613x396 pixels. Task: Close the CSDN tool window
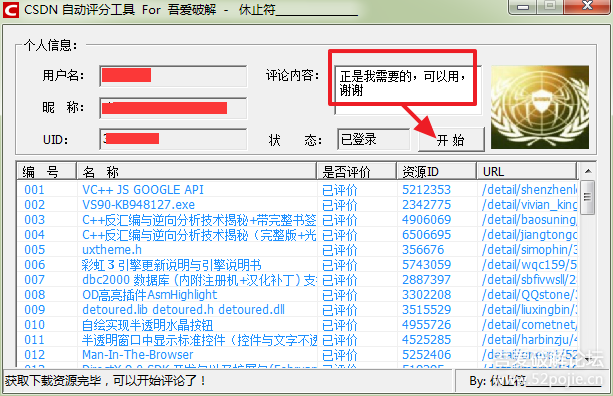click(587, 6)
